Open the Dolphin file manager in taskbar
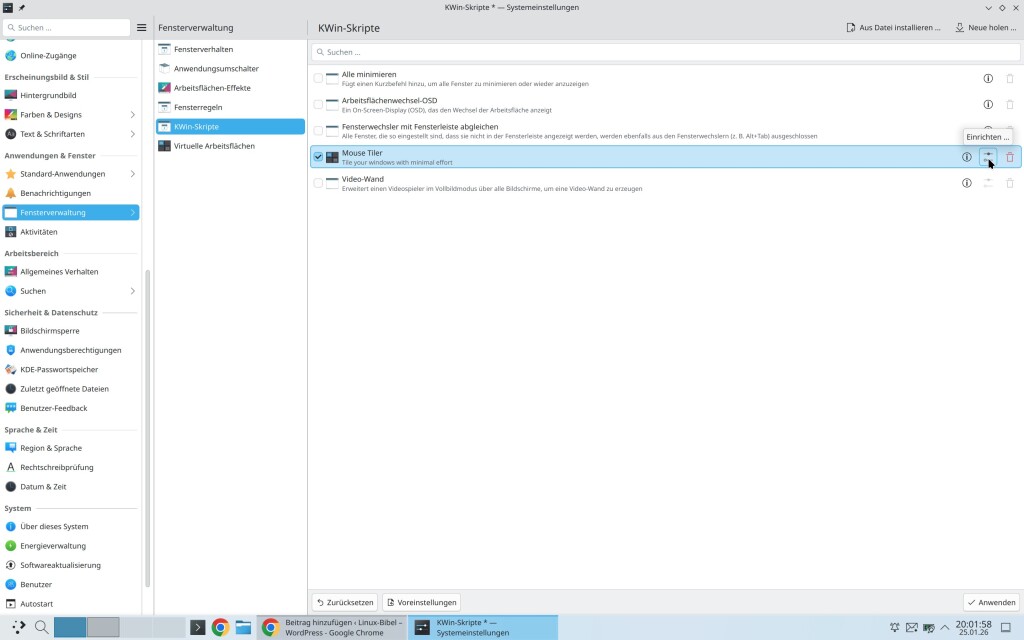1024x640 pixels. tap(243, 628)
